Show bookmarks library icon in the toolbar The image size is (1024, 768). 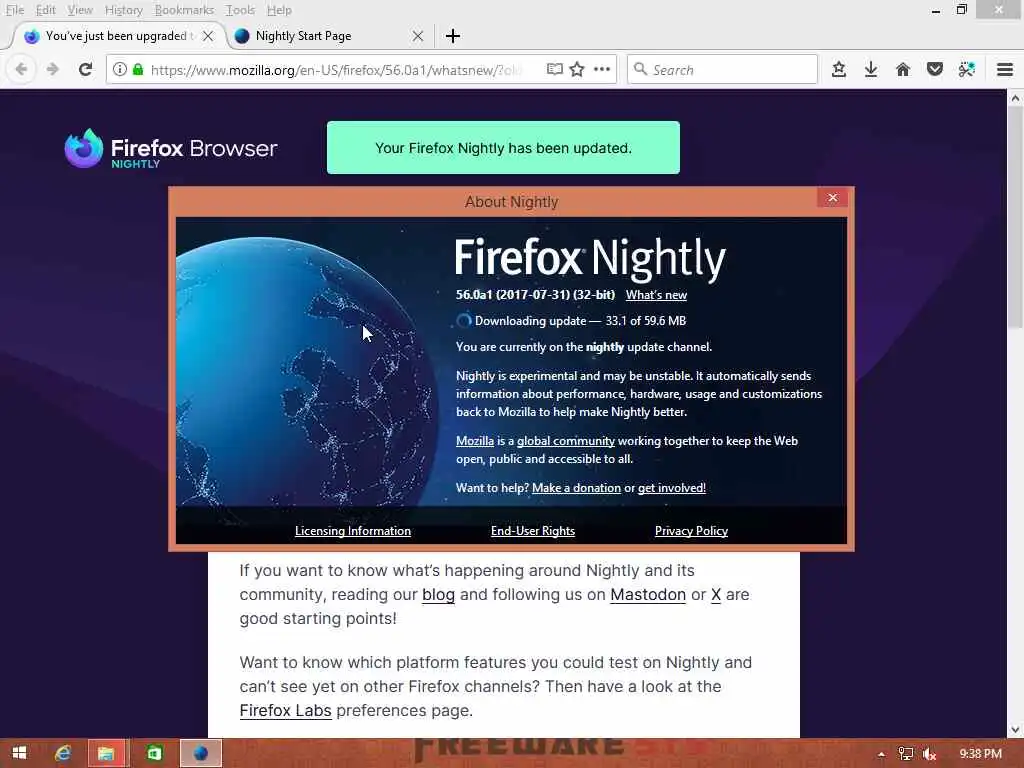(x=839, y=69)
